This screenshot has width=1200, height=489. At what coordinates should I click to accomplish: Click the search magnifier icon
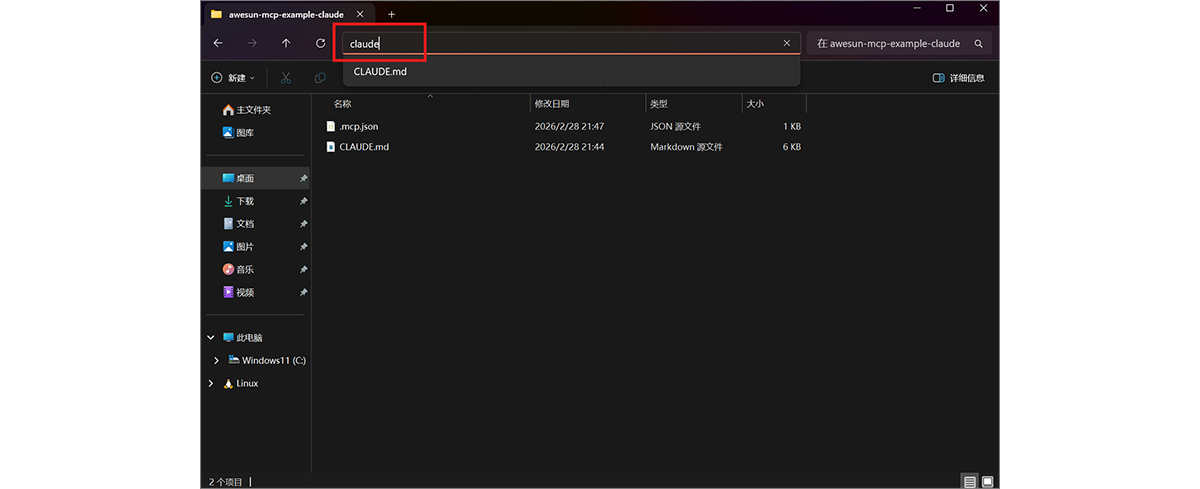tap(978, 44)
